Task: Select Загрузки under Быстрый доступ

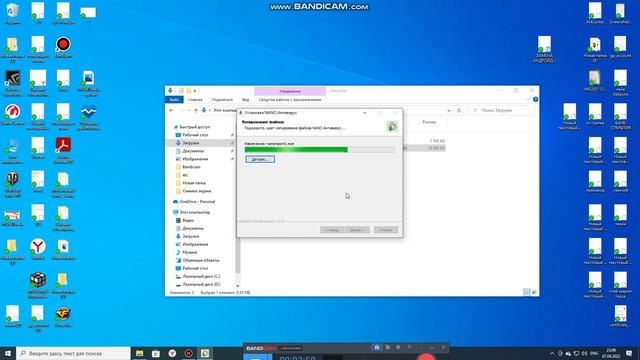Action: (x=191, y=143)
